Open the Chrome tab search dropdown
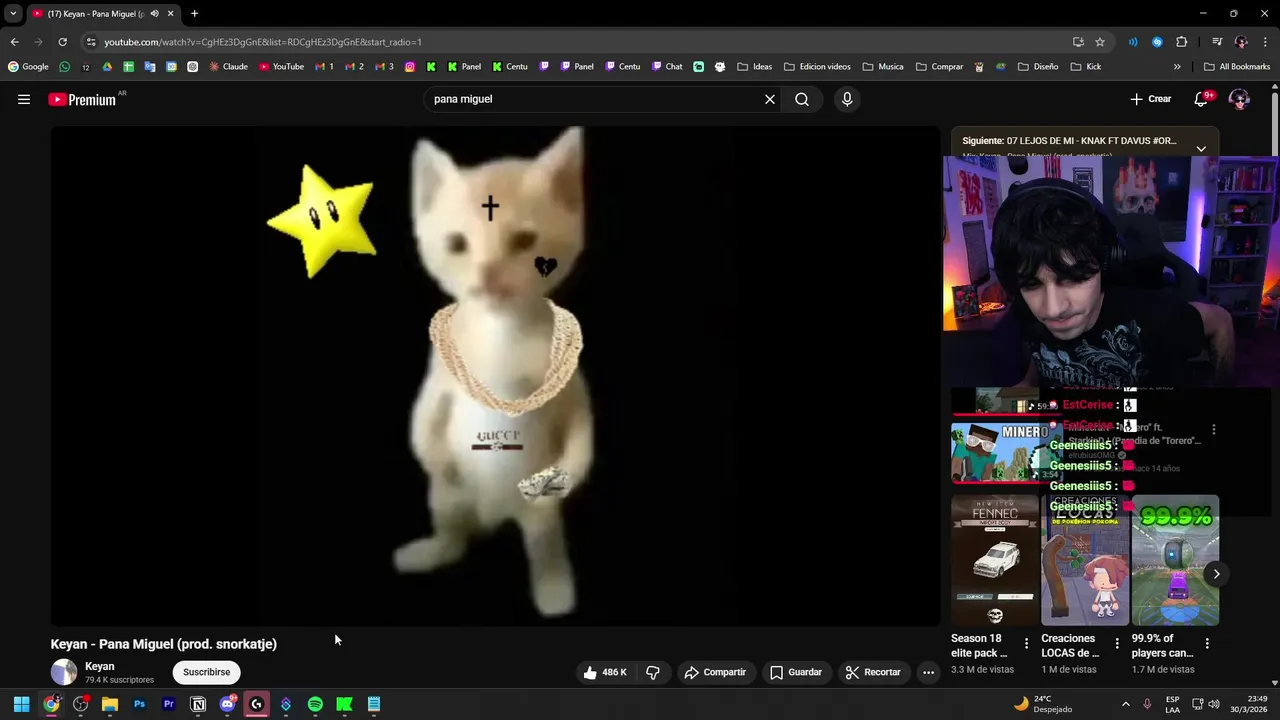The width and height of the screenshot is (1280, 720). point(13,13)
